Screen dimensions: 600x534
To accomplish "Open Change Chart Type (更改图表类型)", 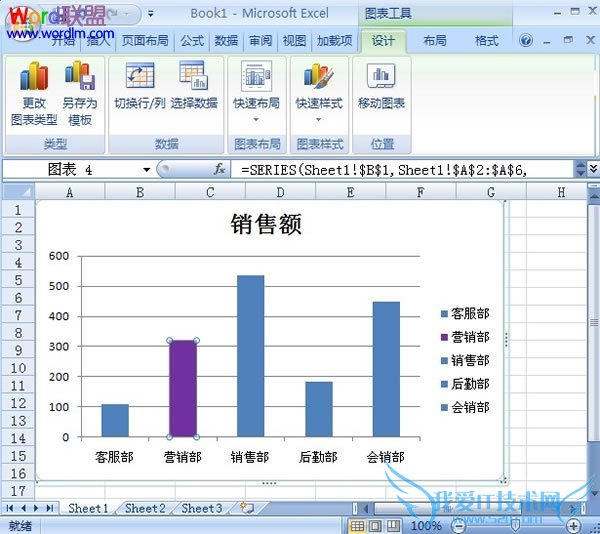I will click(34, 94).
